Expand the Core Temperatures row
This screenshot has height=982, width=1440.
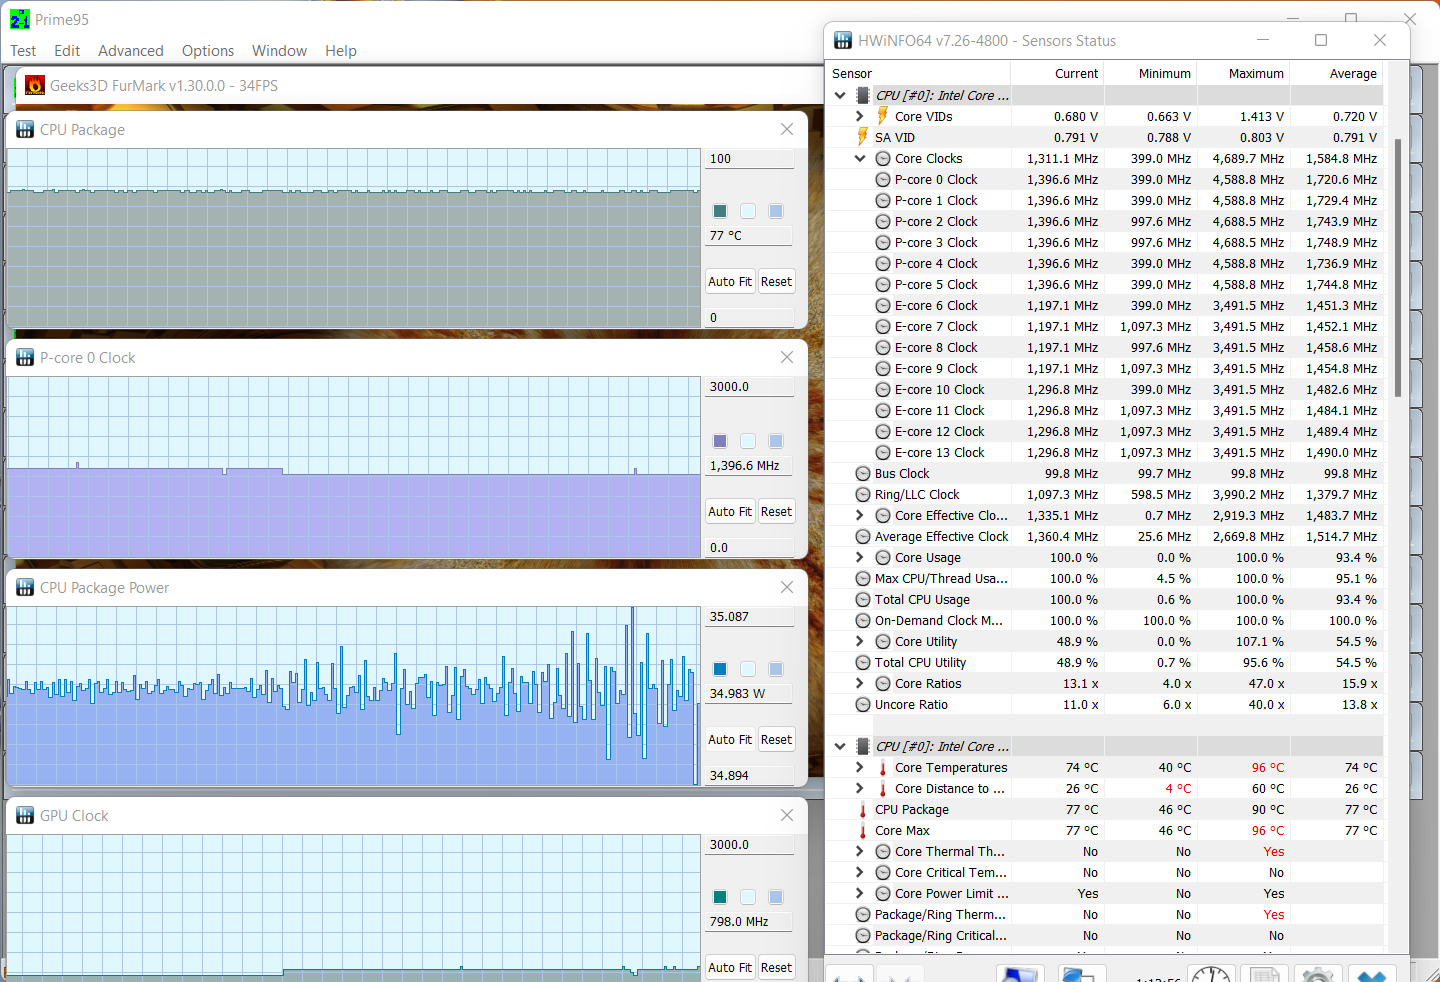(x=860, y=768)
